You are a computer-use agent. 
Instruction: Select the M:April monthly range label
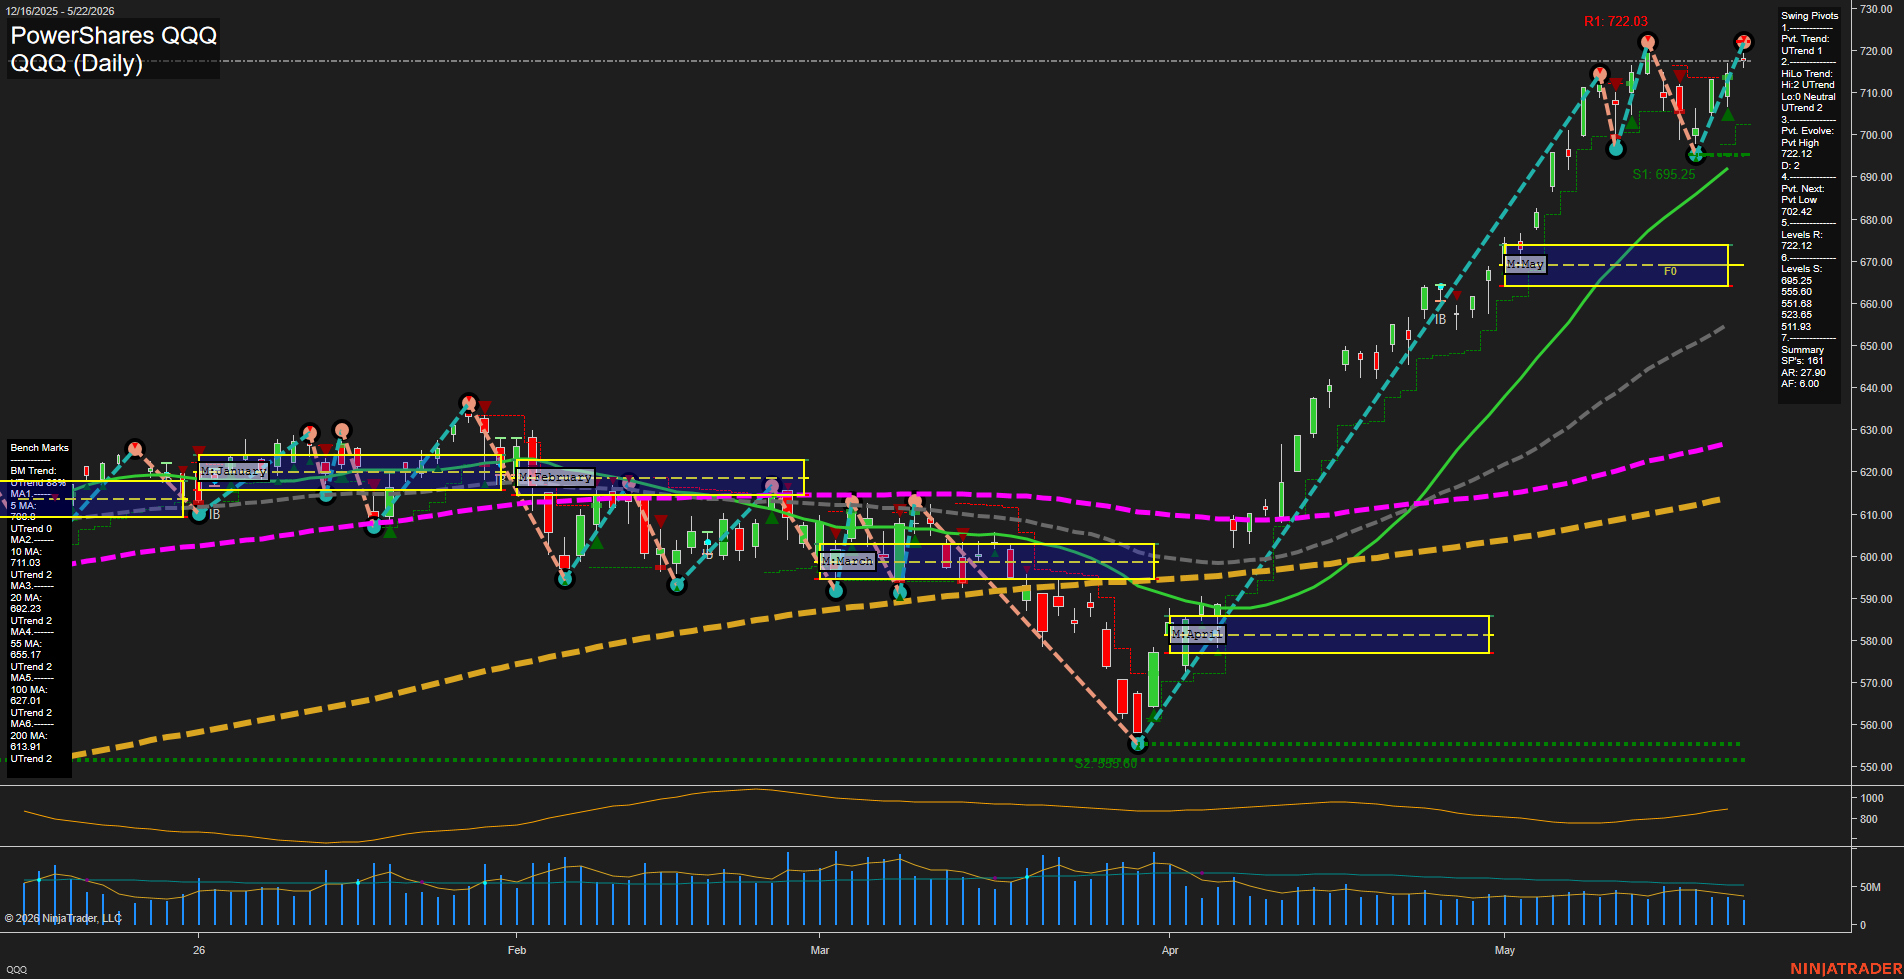coord(1197,635)
